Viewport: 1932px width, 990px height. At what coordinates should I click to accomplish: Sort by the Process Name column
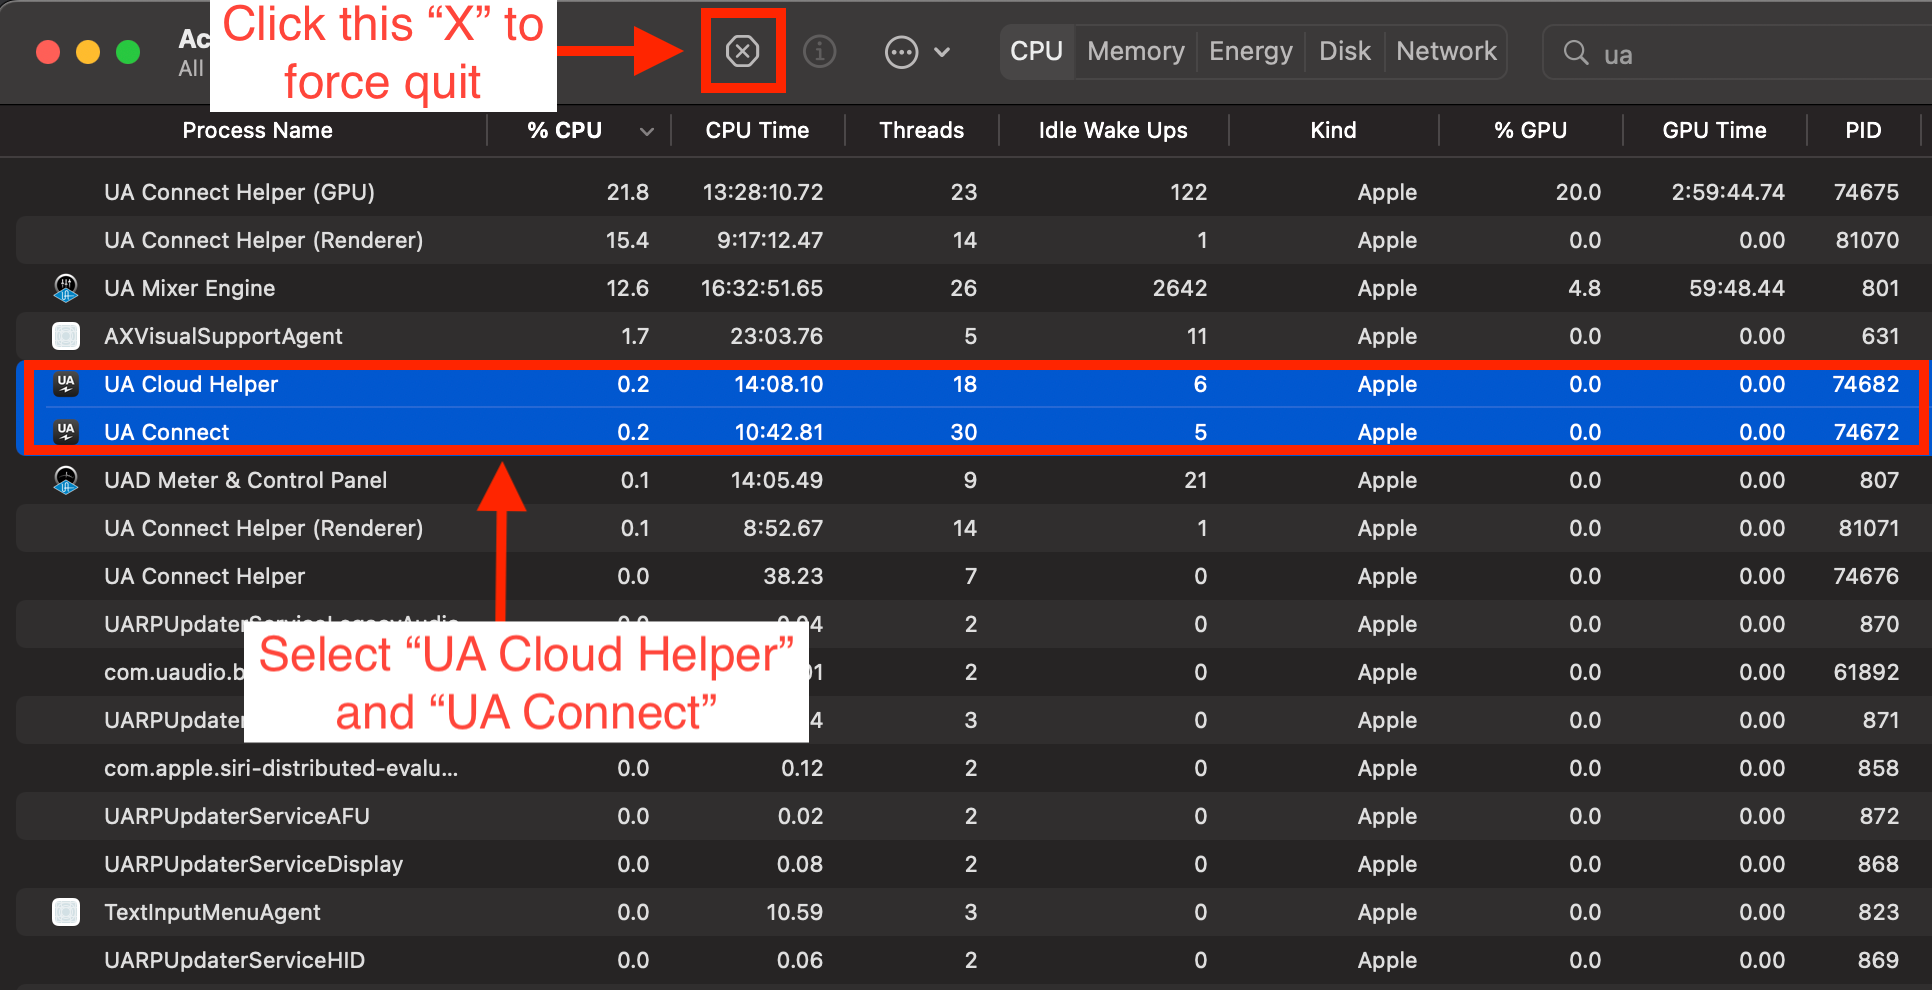pyautogui.click(x=257, y=131)
